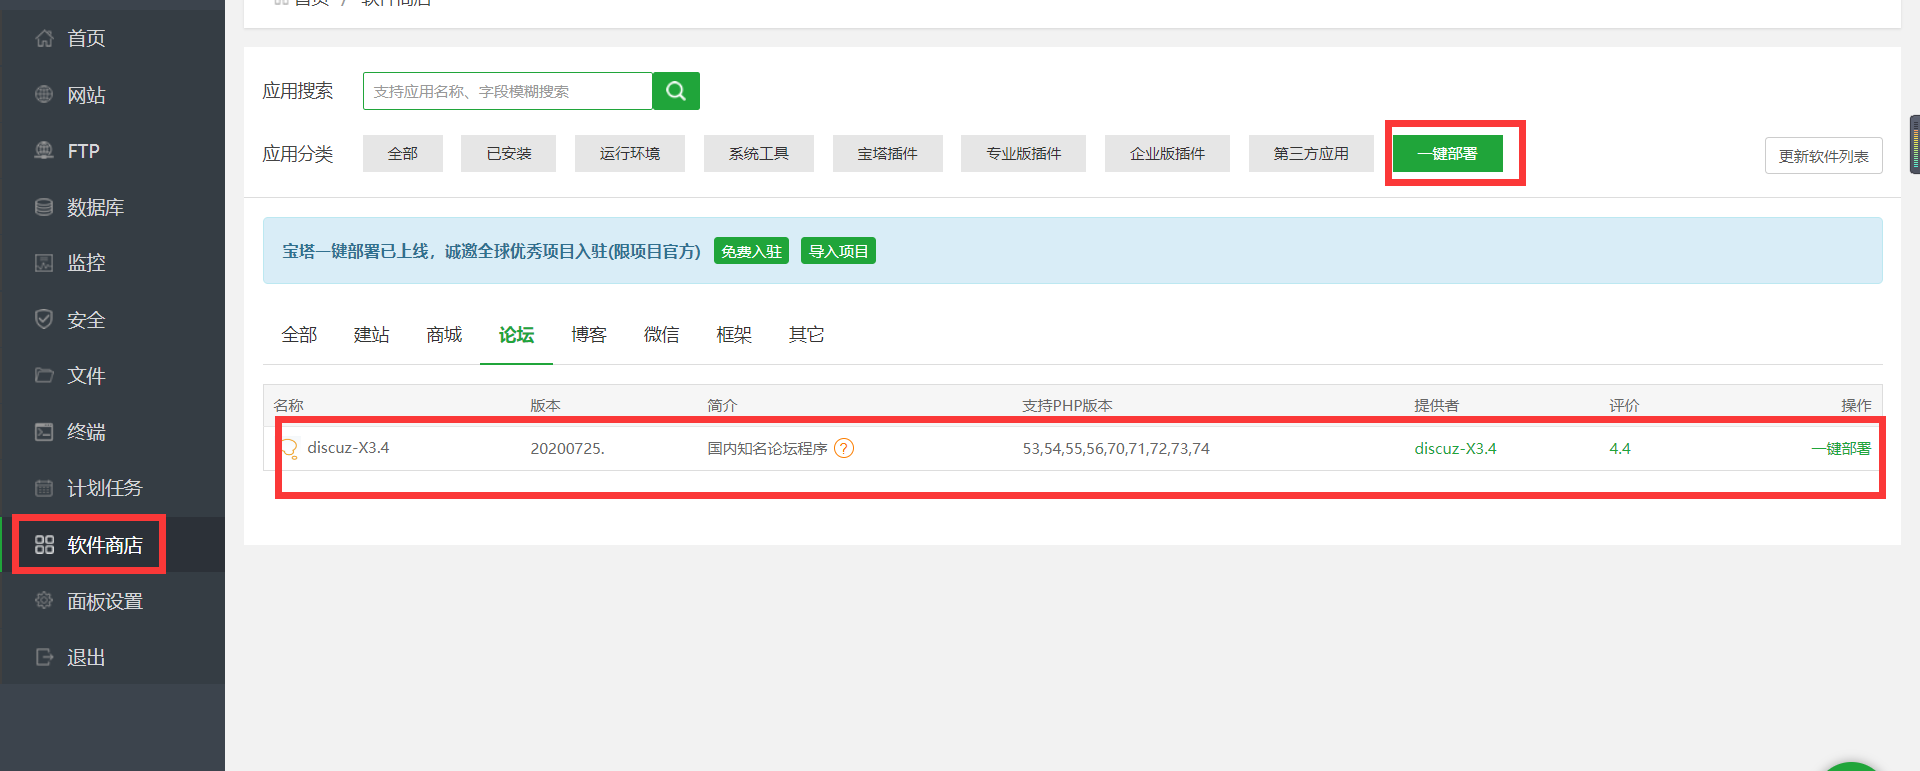The image size is (1920, 771).
Task: Click the calendar icon beside 计划任务
Action: coord(44,488)
